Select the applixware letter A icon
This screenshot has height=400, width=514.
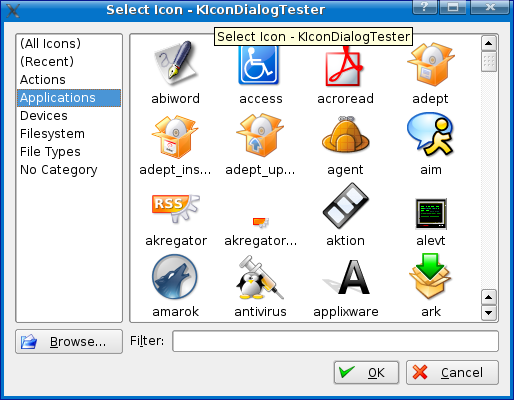[x=347, y=277]
